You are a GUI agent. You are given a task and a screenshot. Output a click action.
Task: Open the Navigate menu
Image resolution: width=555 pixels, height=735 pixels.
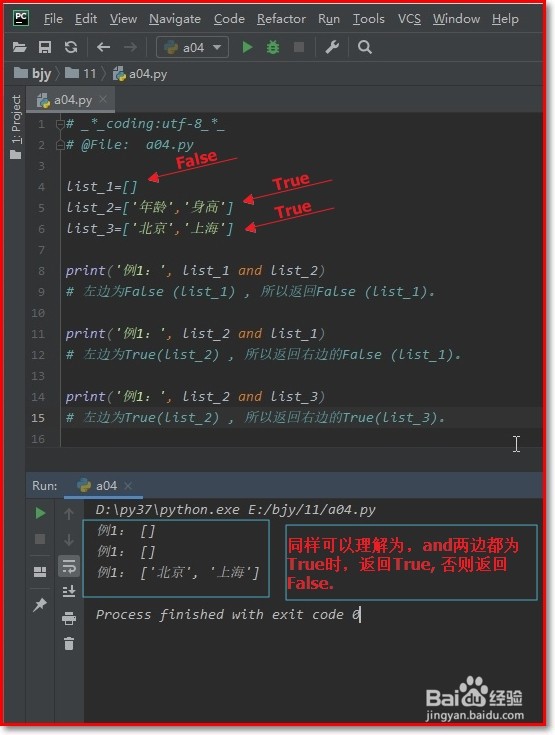pyautogui.click(x=175, y=19)
